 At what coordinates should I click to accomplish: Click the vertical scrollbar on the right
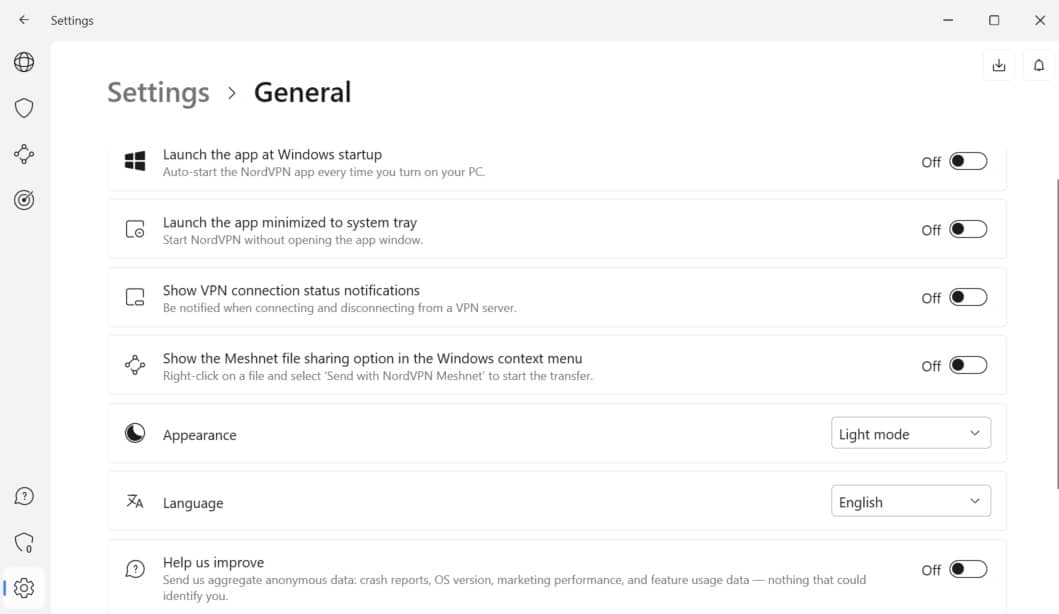click(1056, 334)
